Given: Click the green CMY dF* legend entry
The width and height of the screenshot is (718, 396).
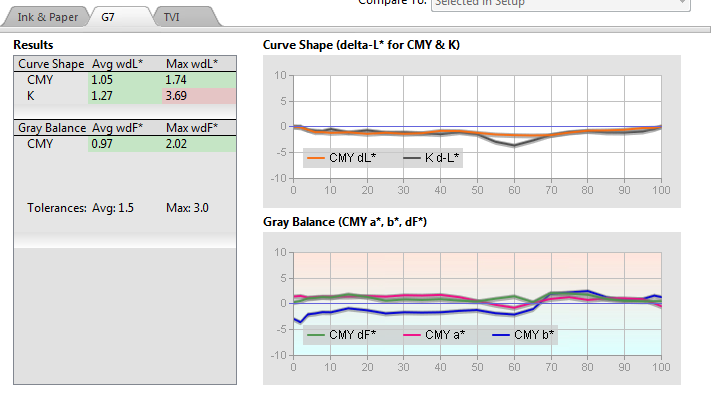Looking at the screenshot, I should (342, 335).
